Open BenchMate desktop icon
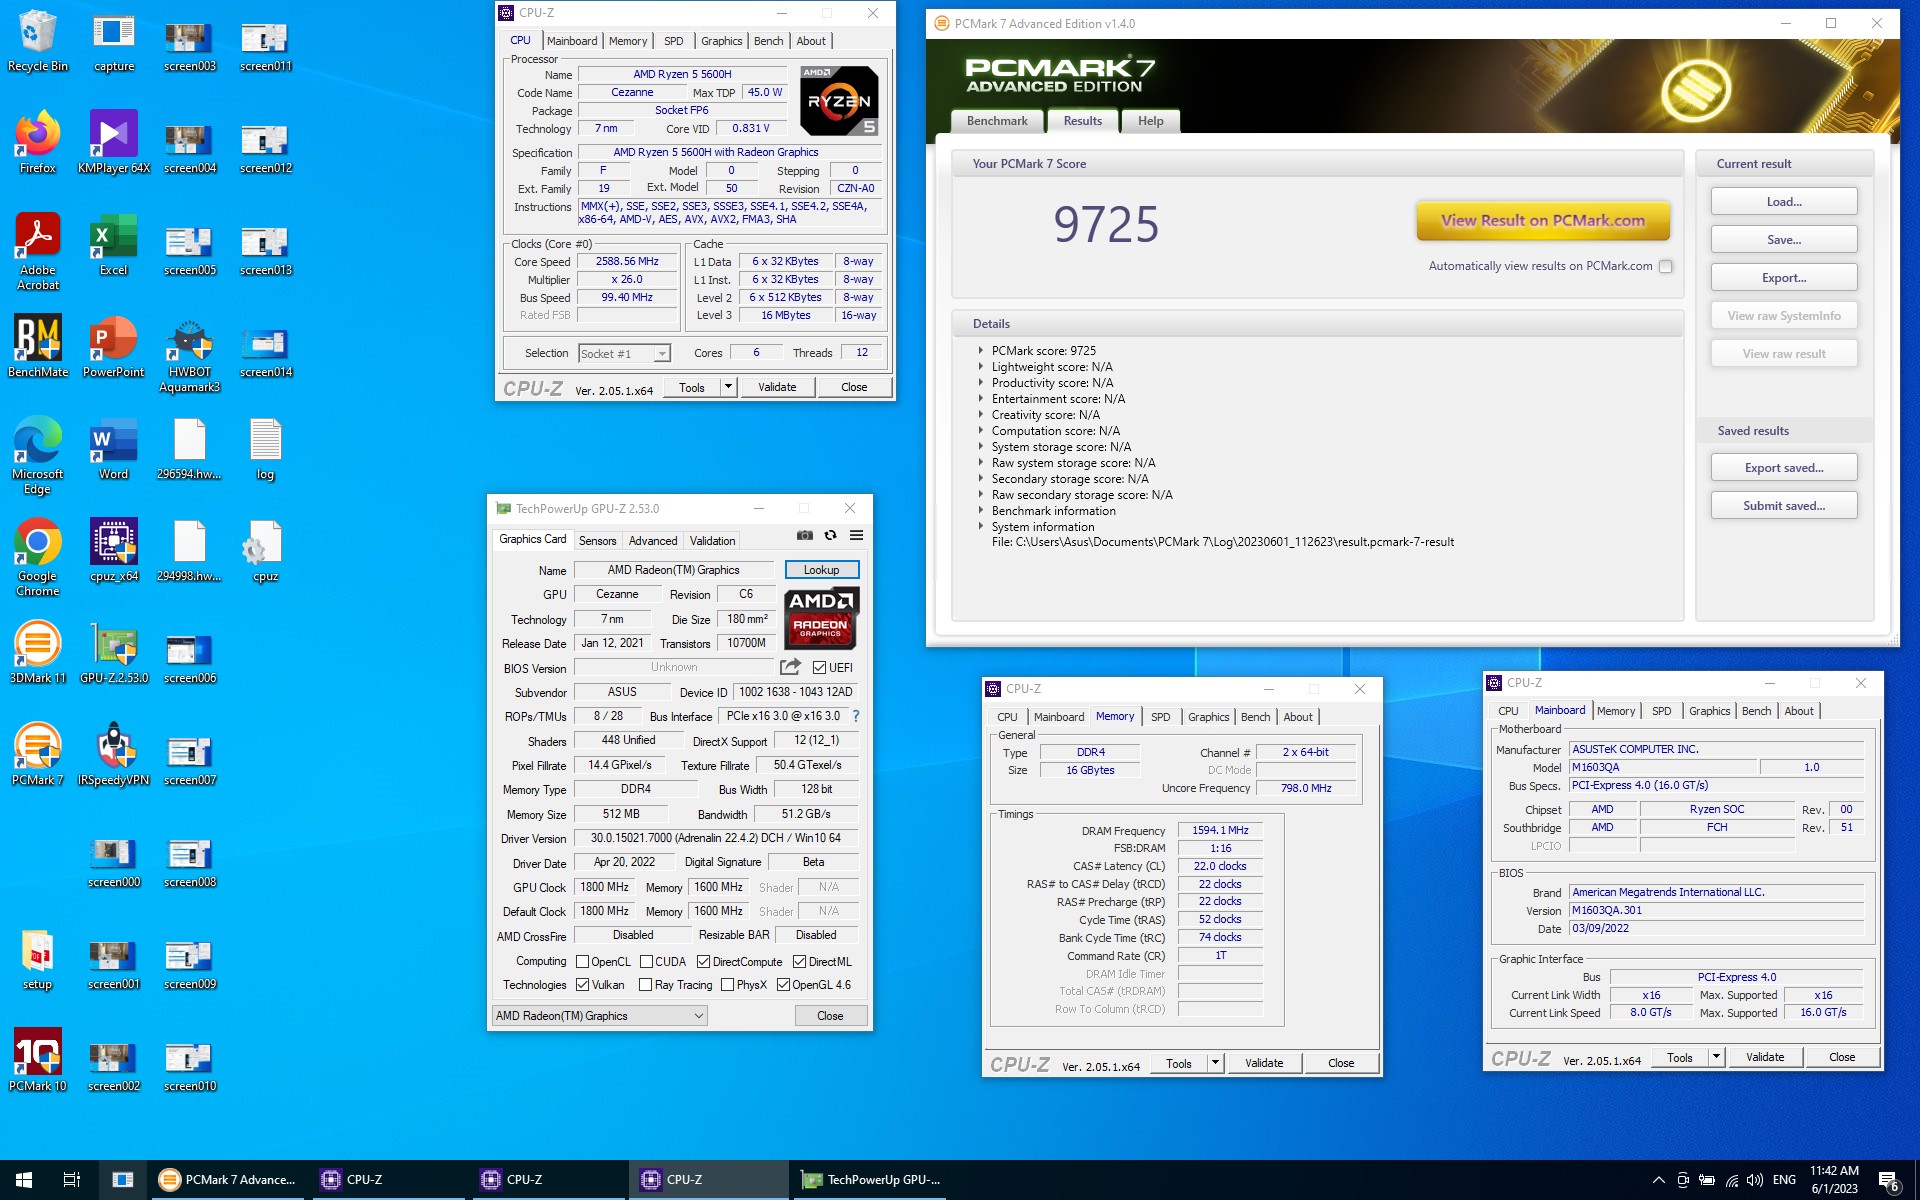Viewport: 1920px width, 1200px height. 38,347
